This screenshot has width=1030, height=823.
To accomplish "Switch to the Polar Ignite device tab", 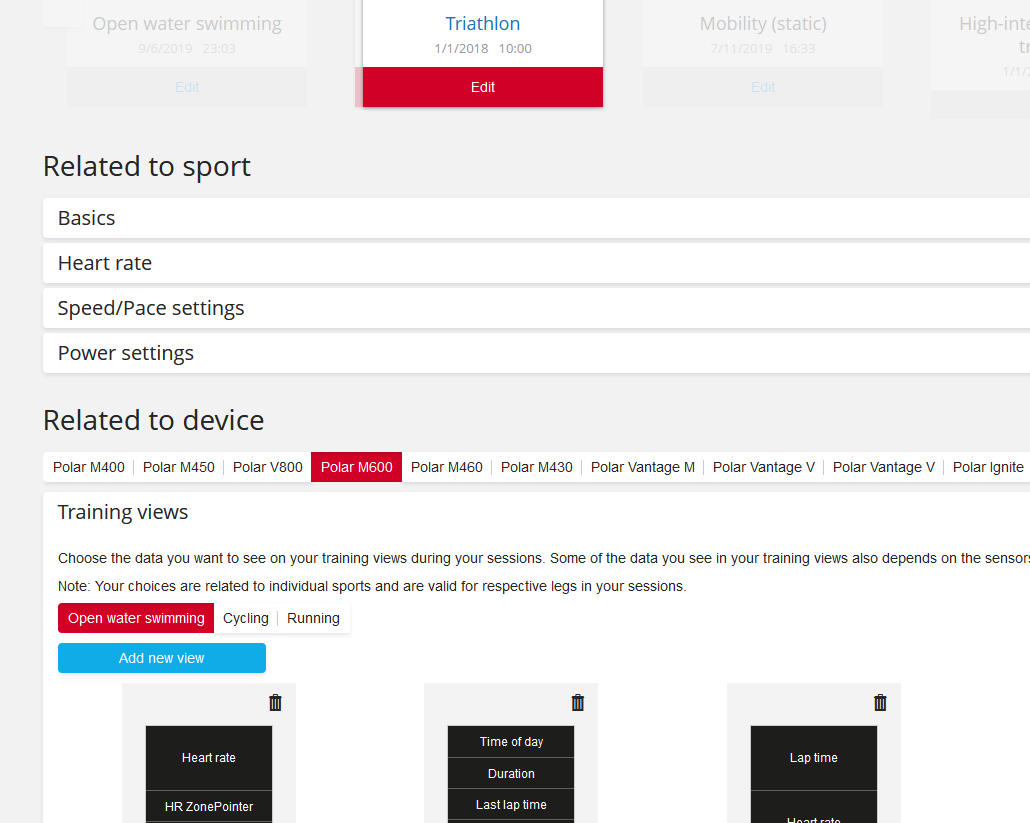I will pos(988,466).
